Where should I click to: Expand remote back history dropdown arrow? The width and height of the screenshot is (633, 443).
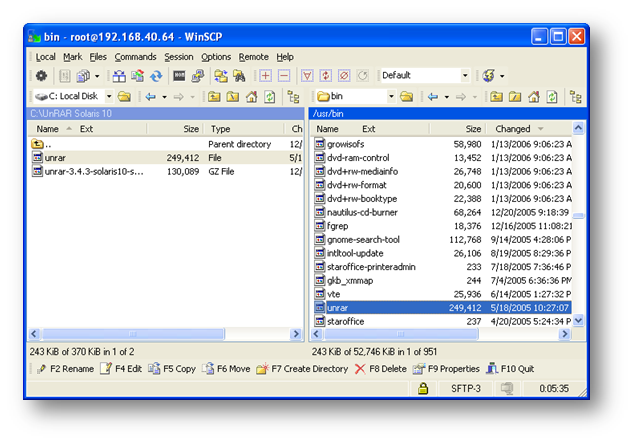pos(446,97)
